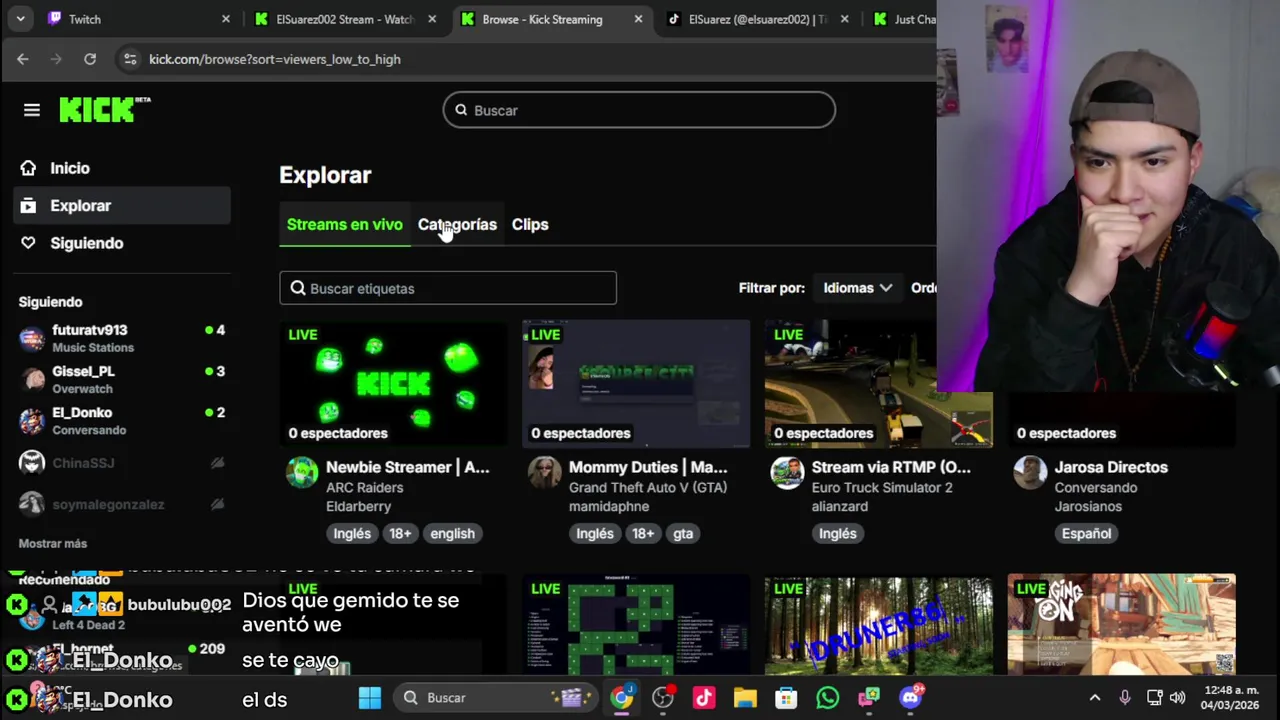
Task: Open Jarosa Directos stream title
Action: pyautogui.click(x=1111, y=467)
